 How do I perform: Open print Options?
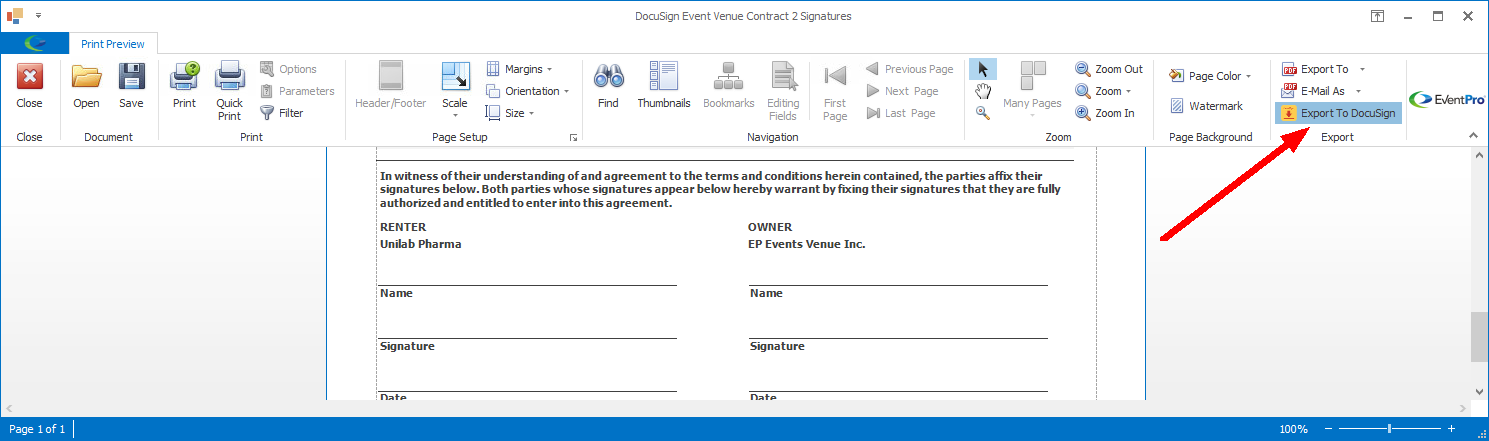(x=289, y=69)
